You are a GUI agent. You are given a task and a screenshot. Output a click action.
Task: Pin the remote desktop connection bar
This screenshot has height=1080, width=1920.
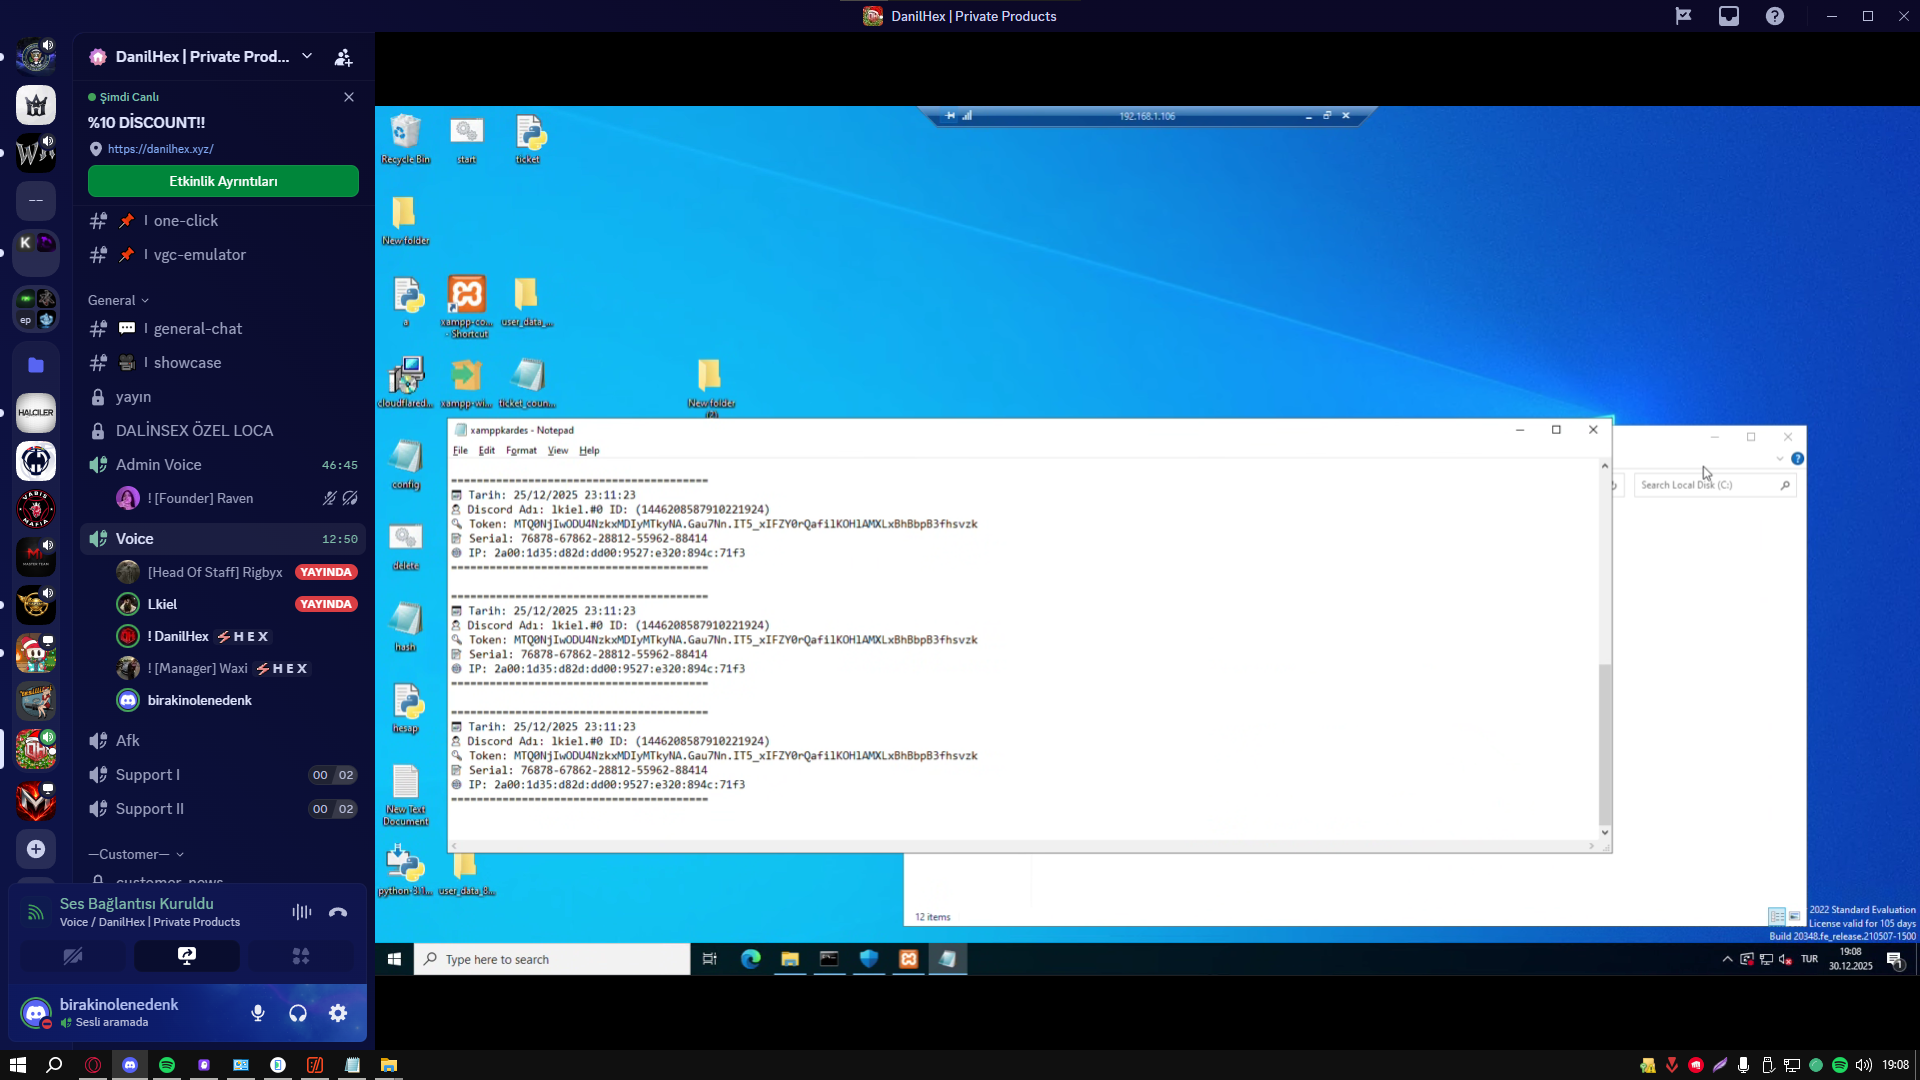click(x=950, y=116)
